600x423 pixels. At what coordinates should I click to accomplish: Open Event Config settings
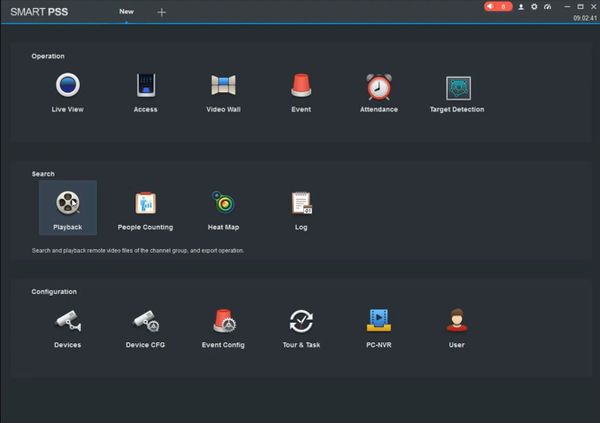click(223, 328)
